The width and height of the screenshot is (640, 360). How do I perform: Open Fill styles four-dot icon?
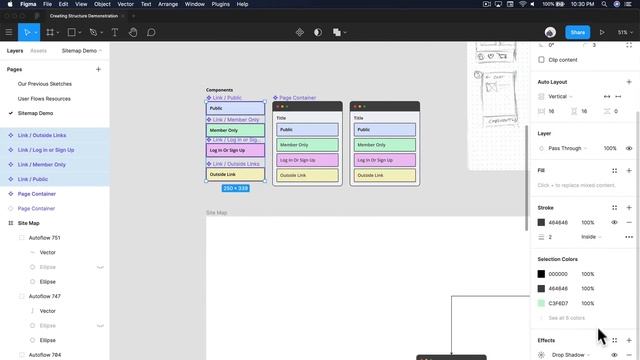point(614,171)
